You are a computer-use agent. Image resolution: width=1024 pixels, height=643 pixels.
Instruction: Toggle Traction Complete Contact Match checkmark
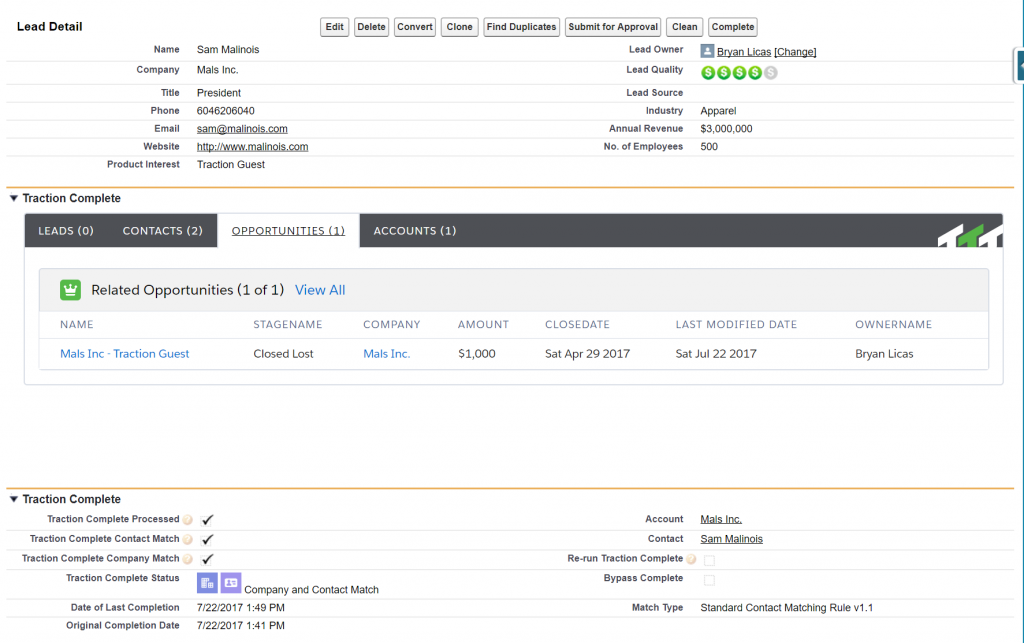[x=207, y=539]
